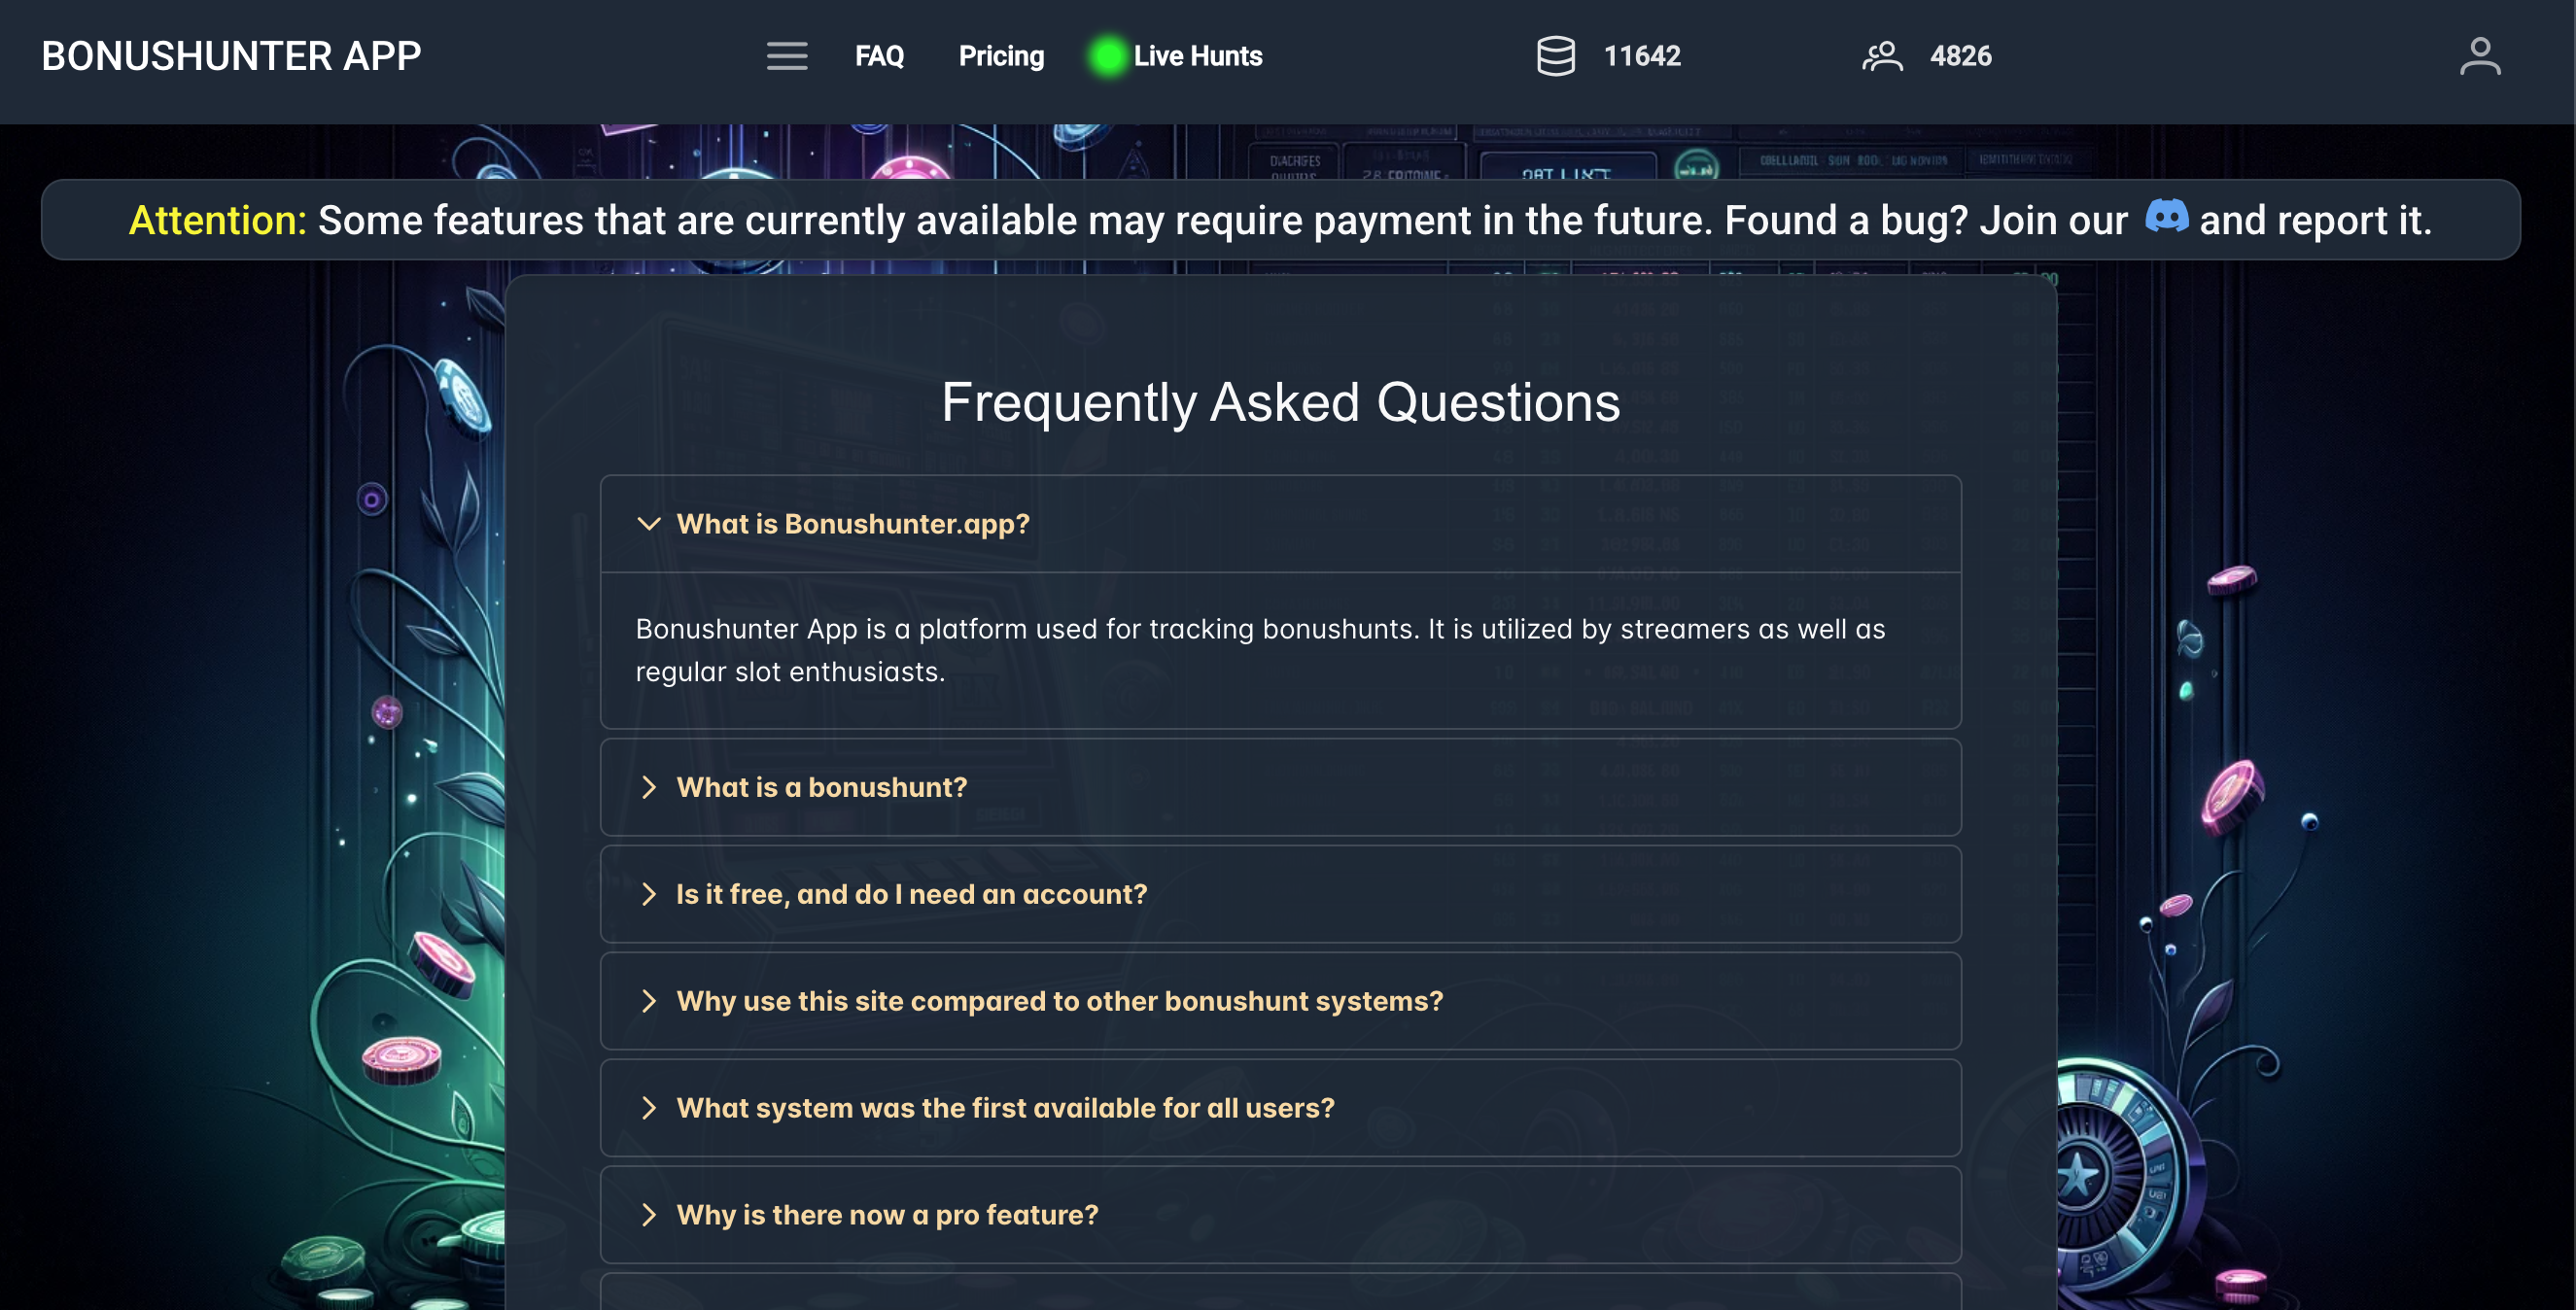Viewport: 2576px width, 1310px height.
Task: Collapse the 'What is Bonushunter.app?' chevron
Action: (x=649, y=524)
